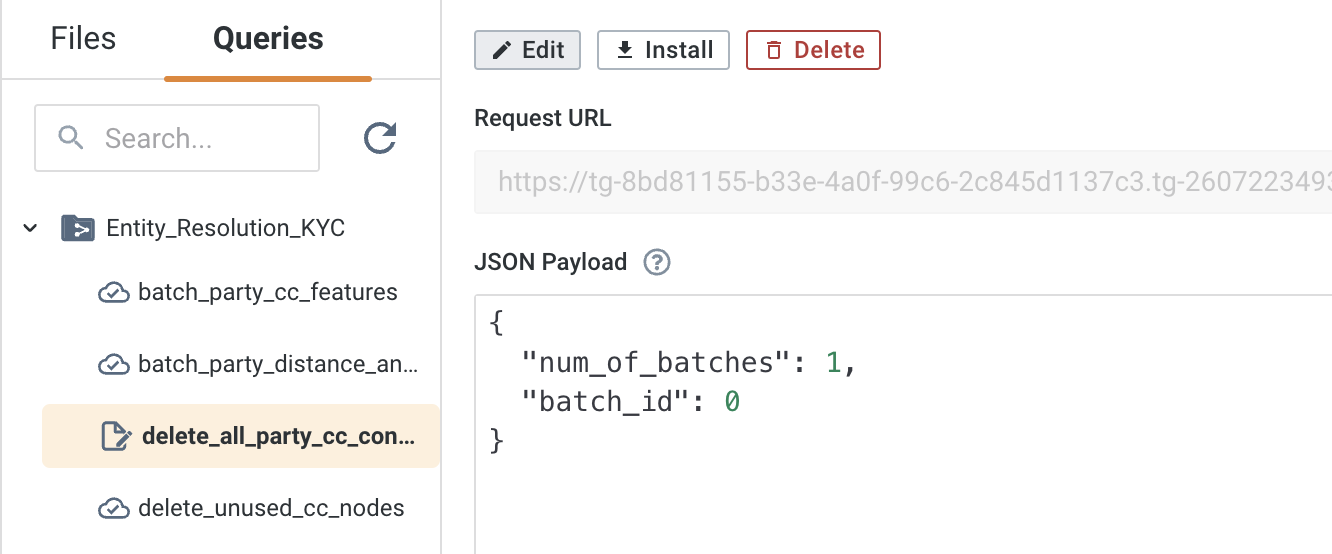Click the magnifier icon in search box

[71, 137]
